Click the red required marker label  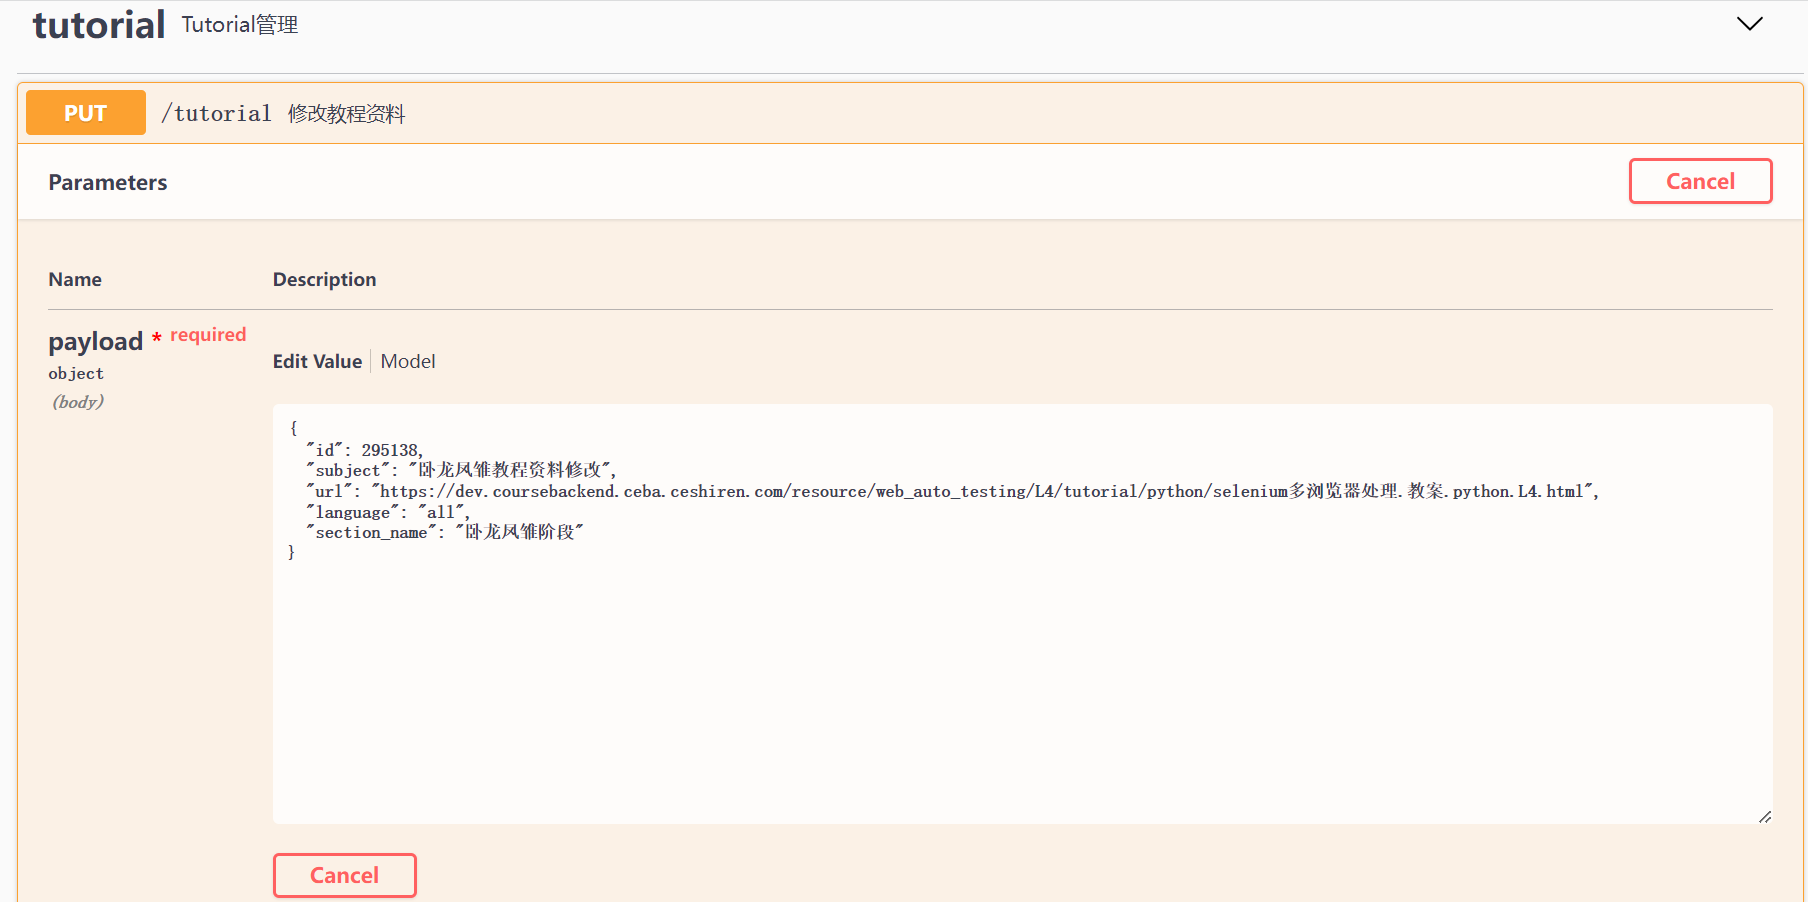(x=207, y=335)
